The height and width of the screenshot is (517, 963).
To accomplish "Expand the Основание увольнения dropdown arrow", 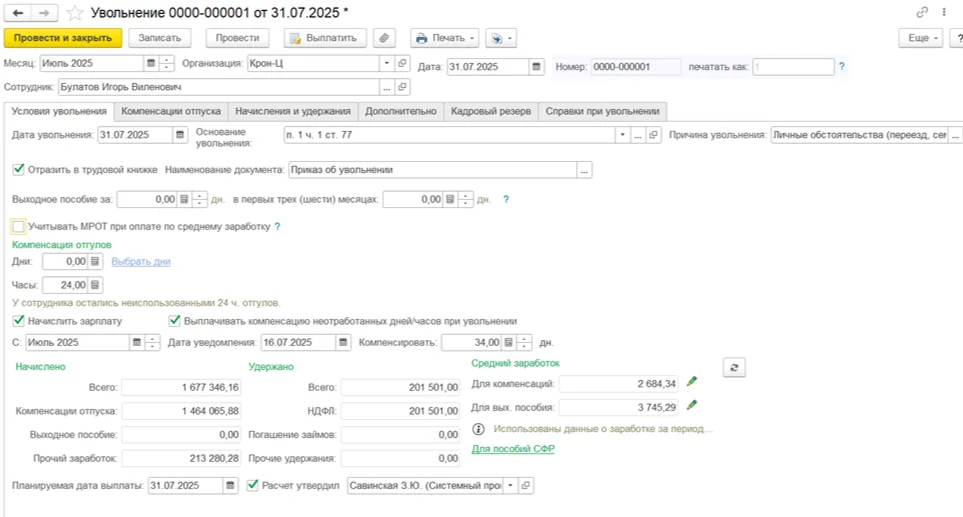I will (622, 135).
